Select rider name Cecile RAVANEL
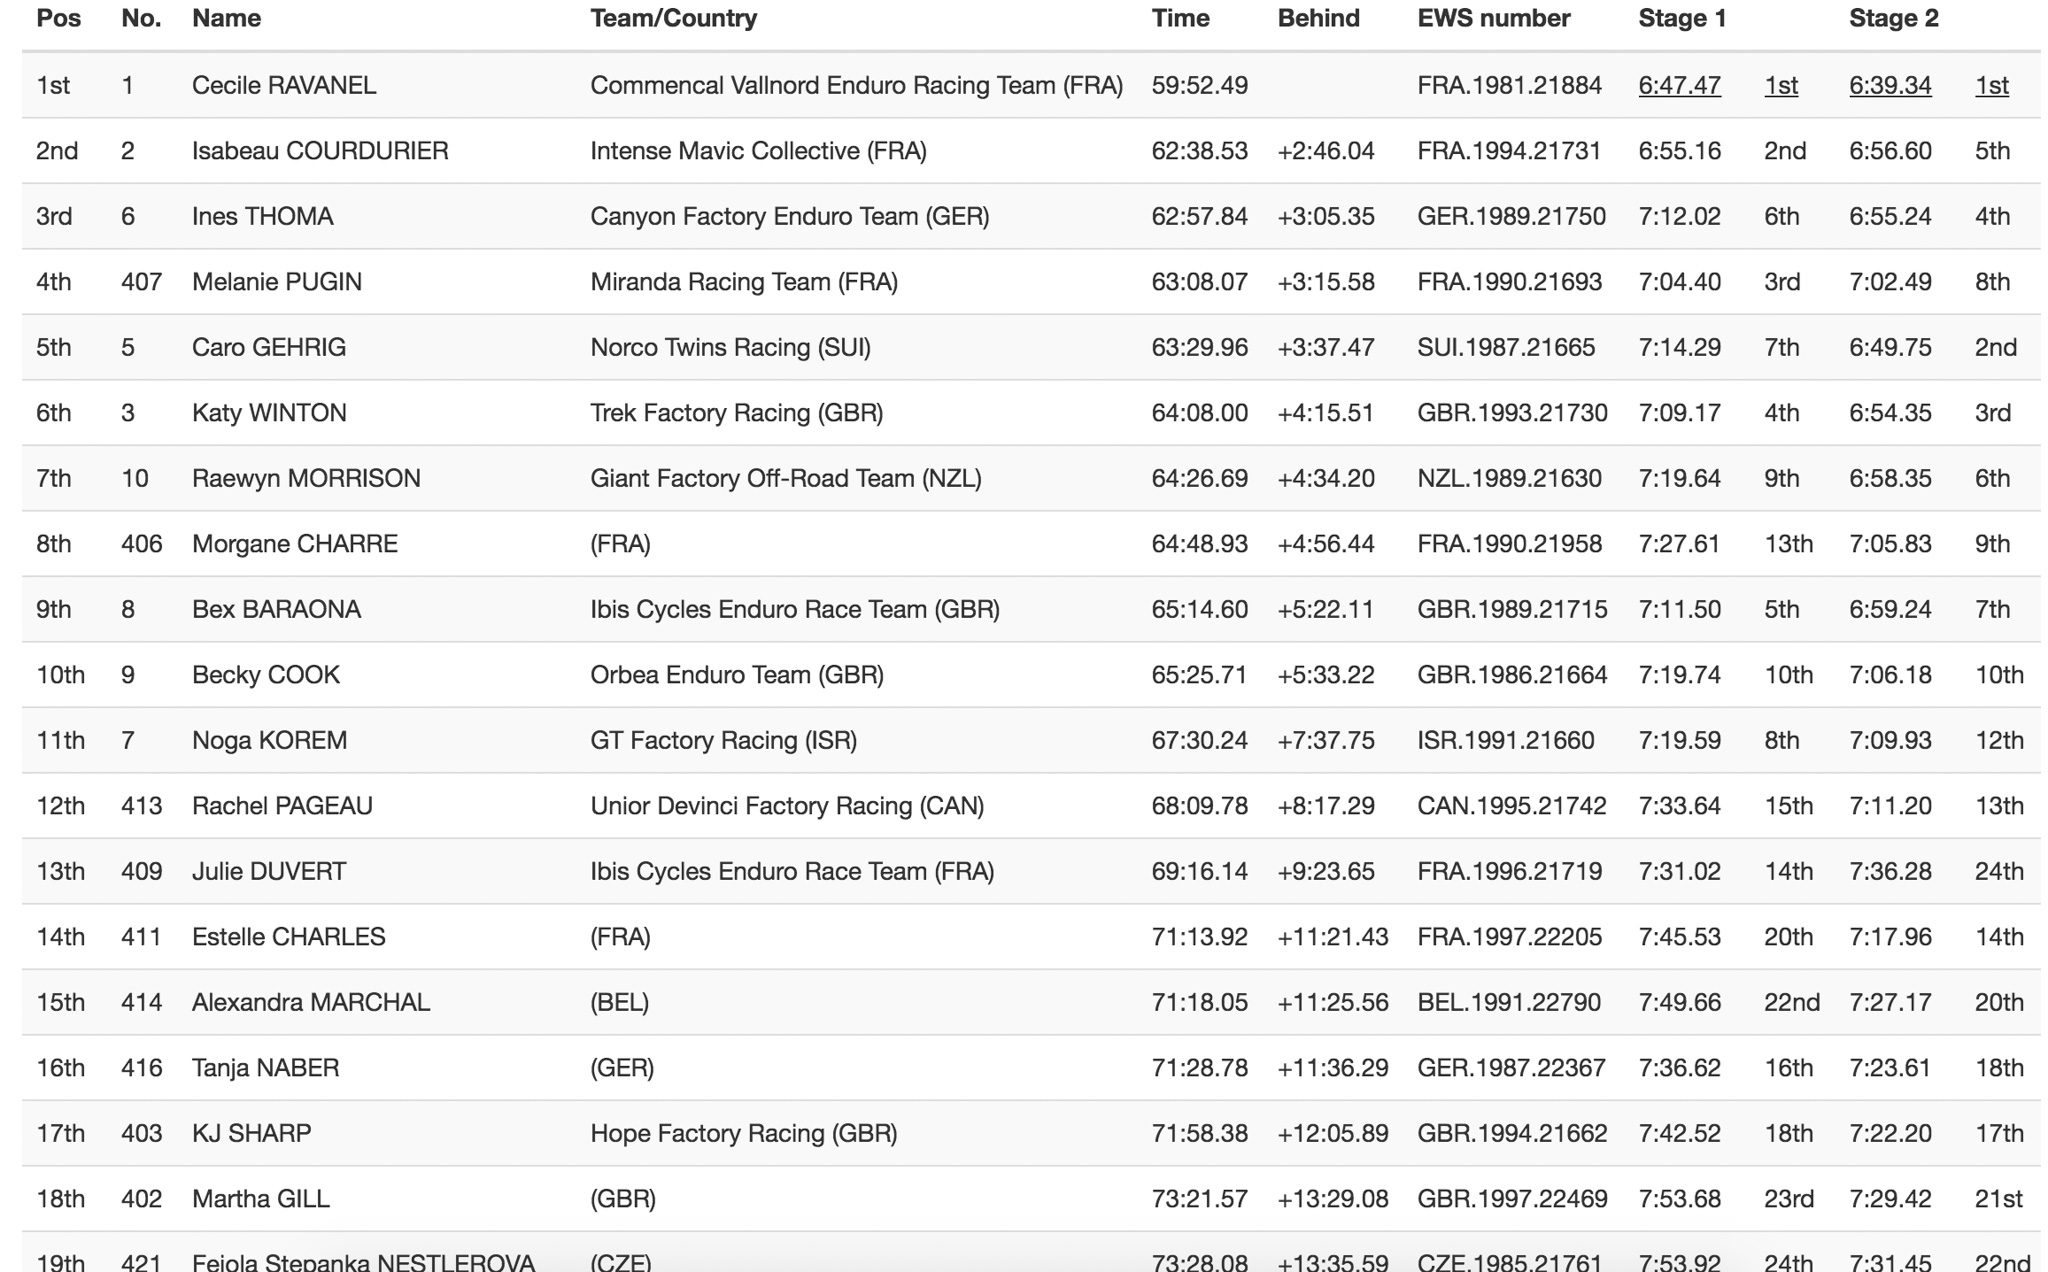 pyautogui.click(x=284, y=86)
